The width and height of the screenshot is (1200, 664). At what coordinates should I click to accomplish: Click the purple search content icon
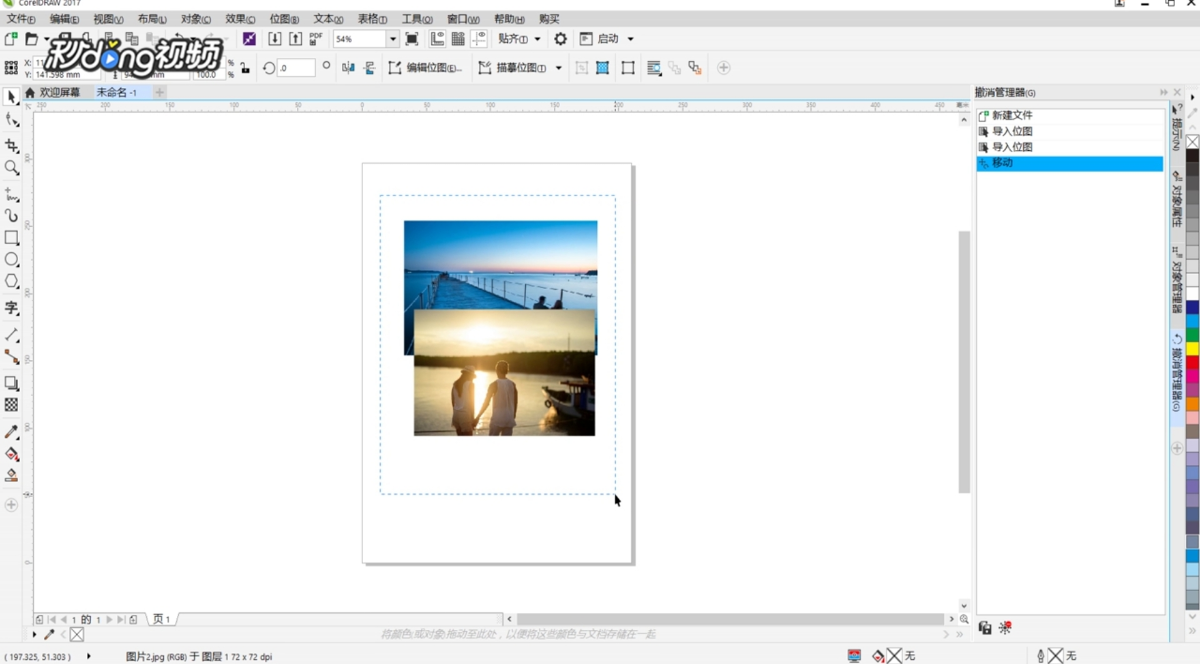[249, 39]
